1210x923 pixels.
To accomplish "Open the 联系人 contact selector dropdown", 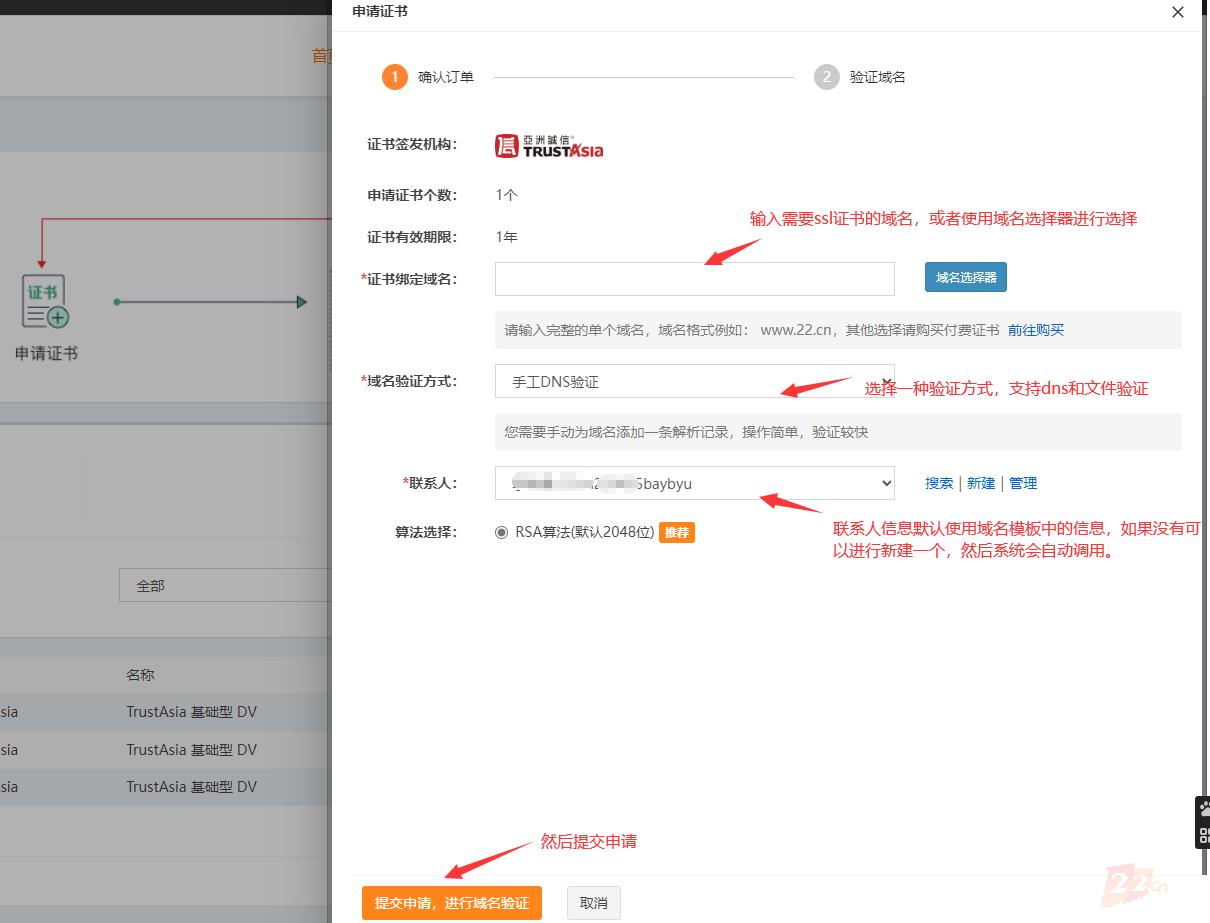I will 694,483.
